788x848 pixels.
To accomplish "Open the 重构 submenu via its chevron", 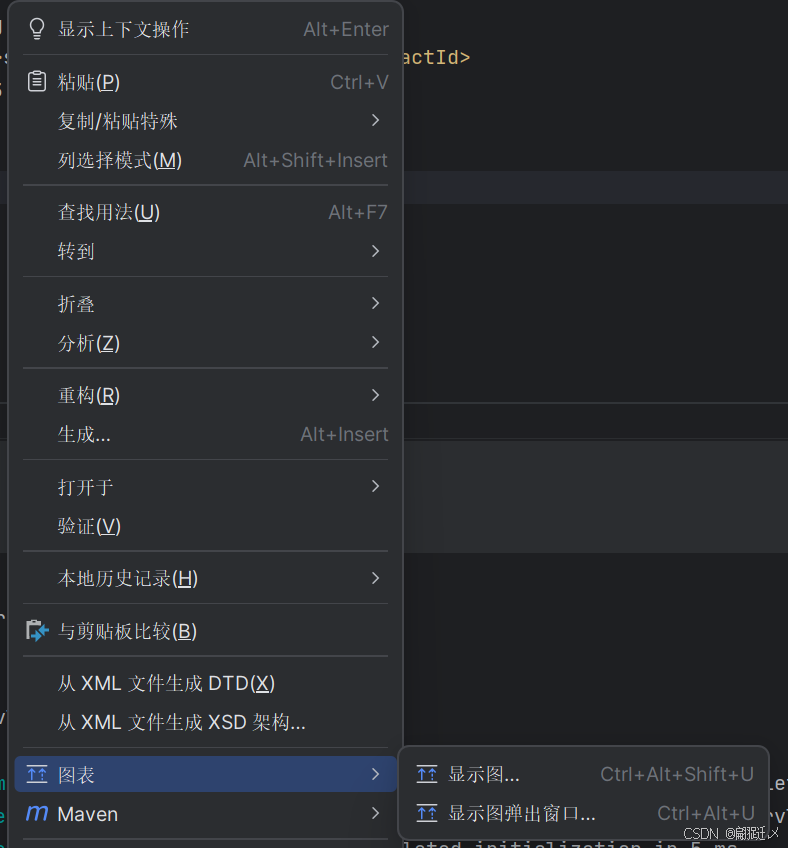I will tap(375, 394).
